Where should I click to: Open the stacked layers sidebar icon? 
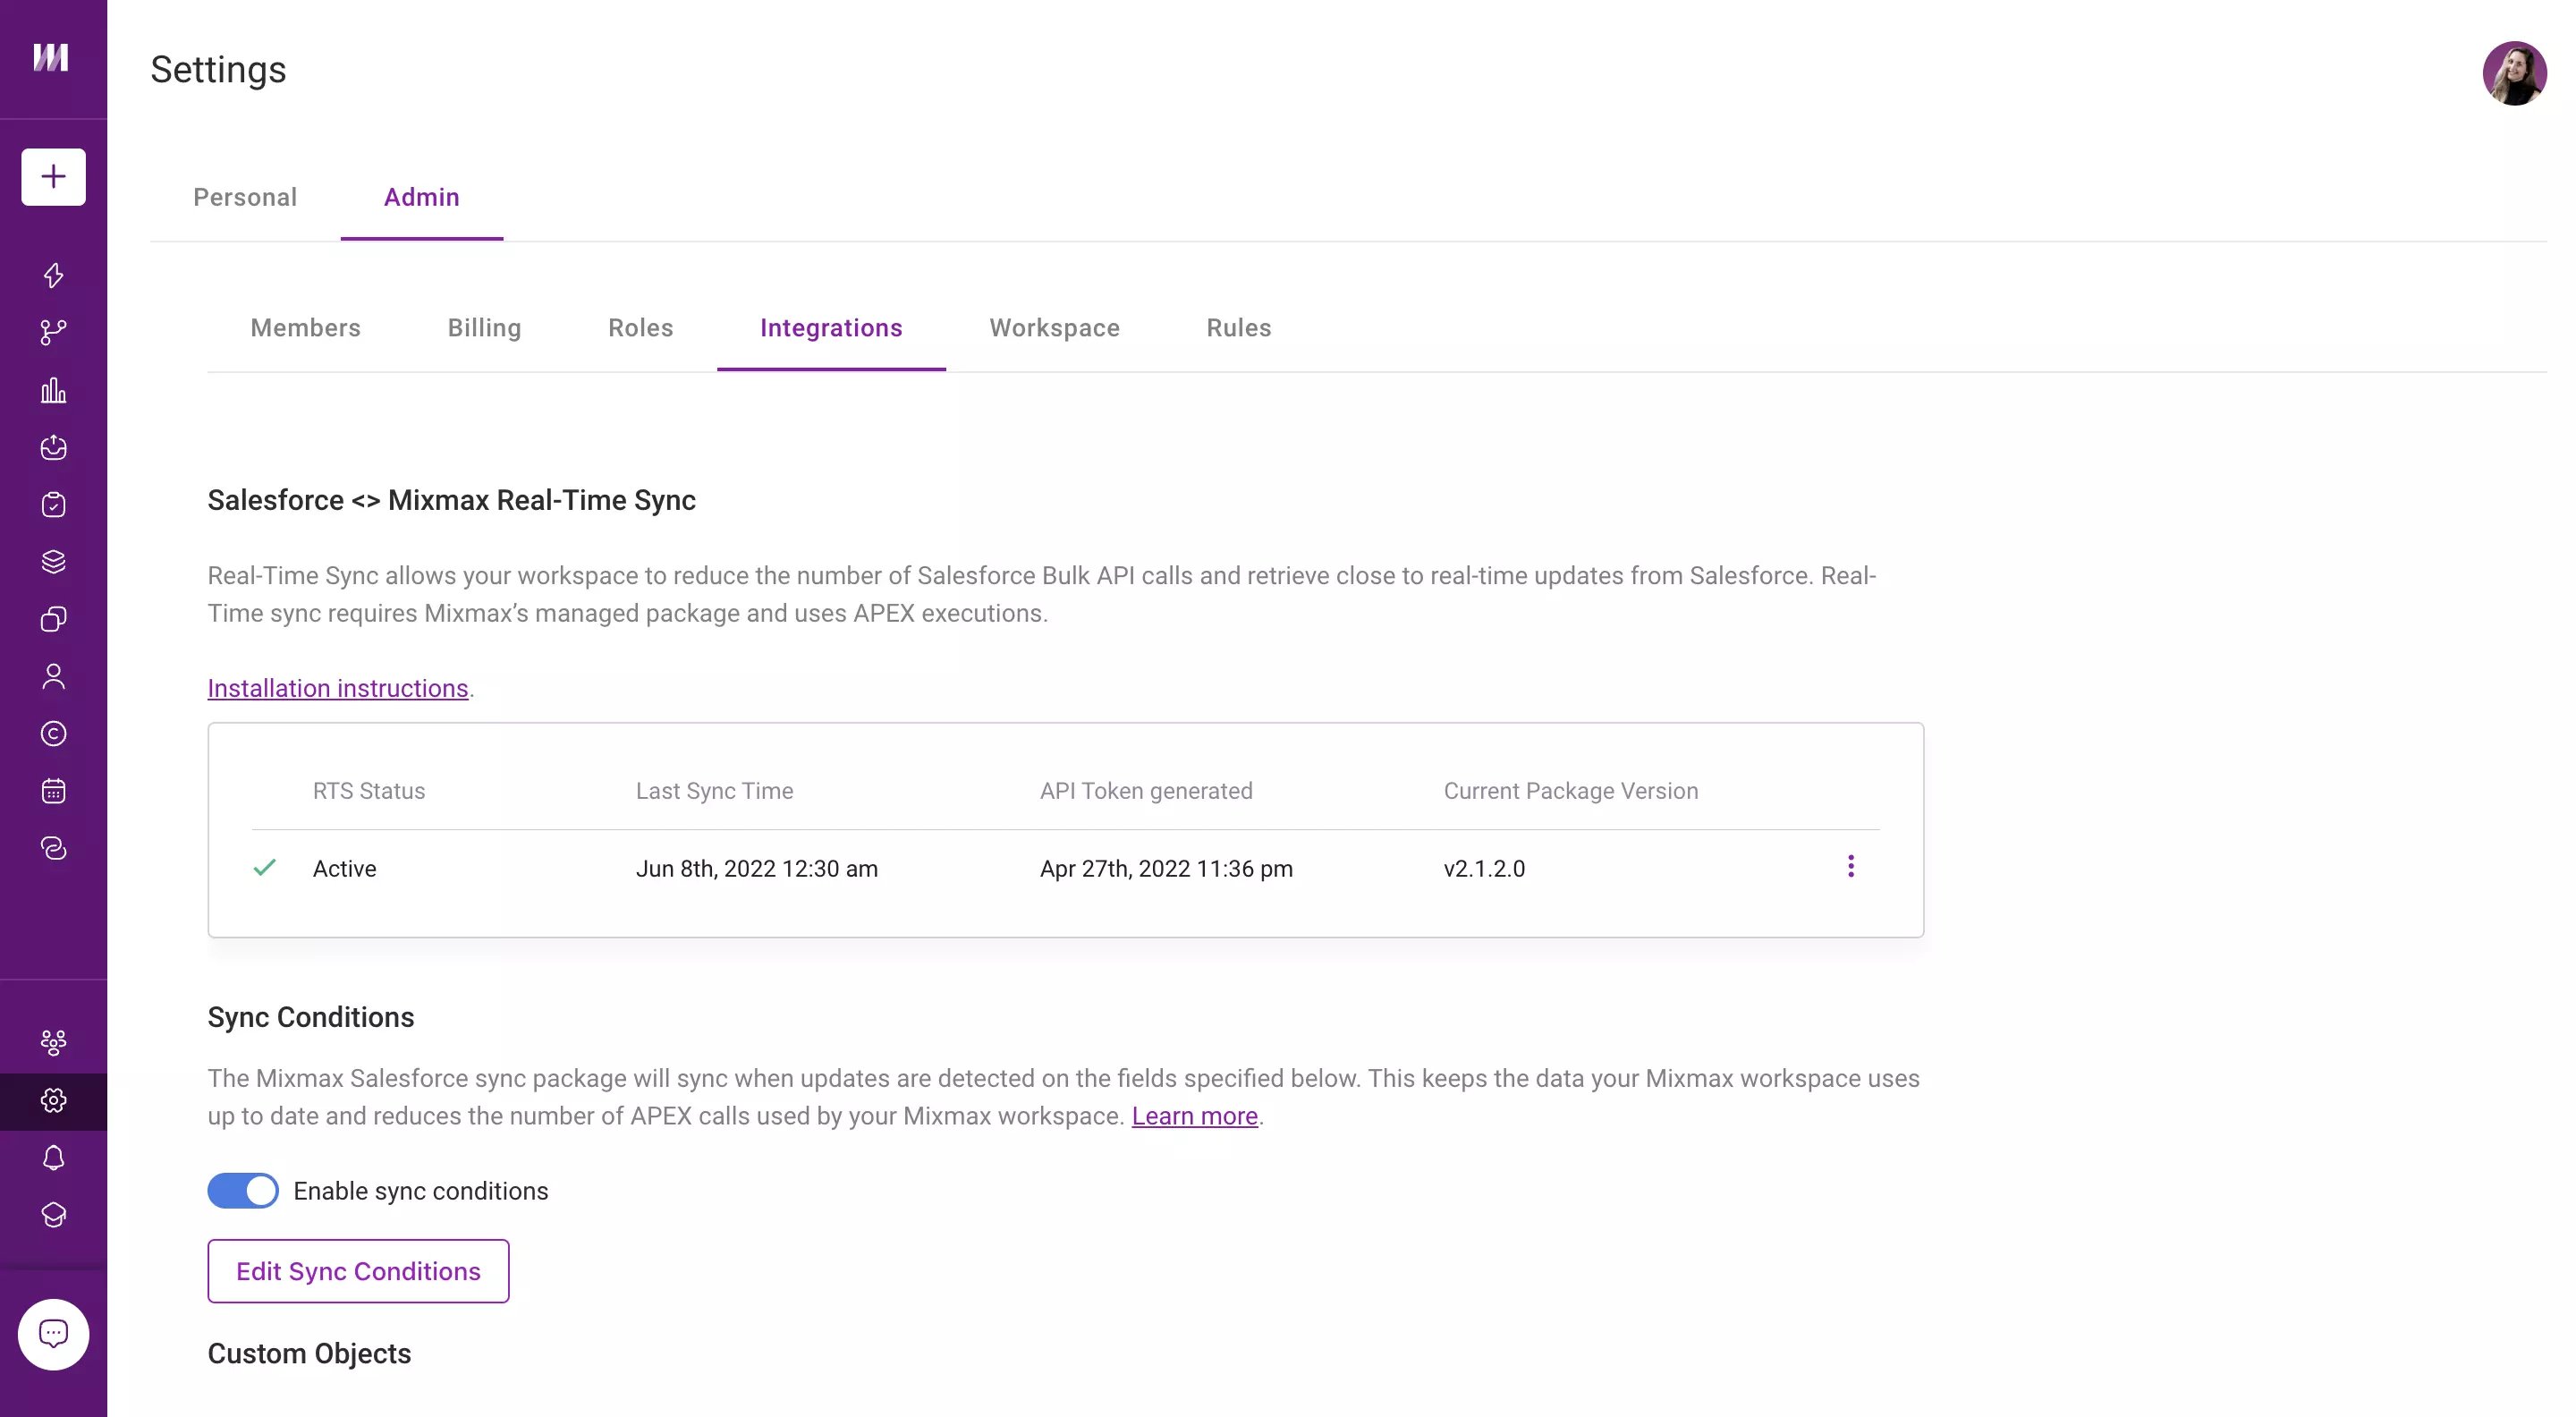(x=53, y=562)
